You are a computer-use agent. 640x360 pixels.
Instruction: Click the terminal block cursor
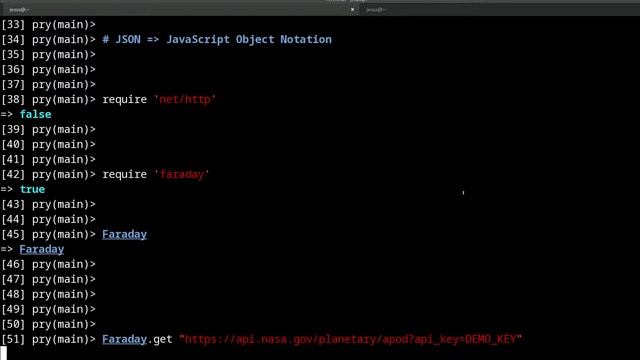click(x=3, y=353)
